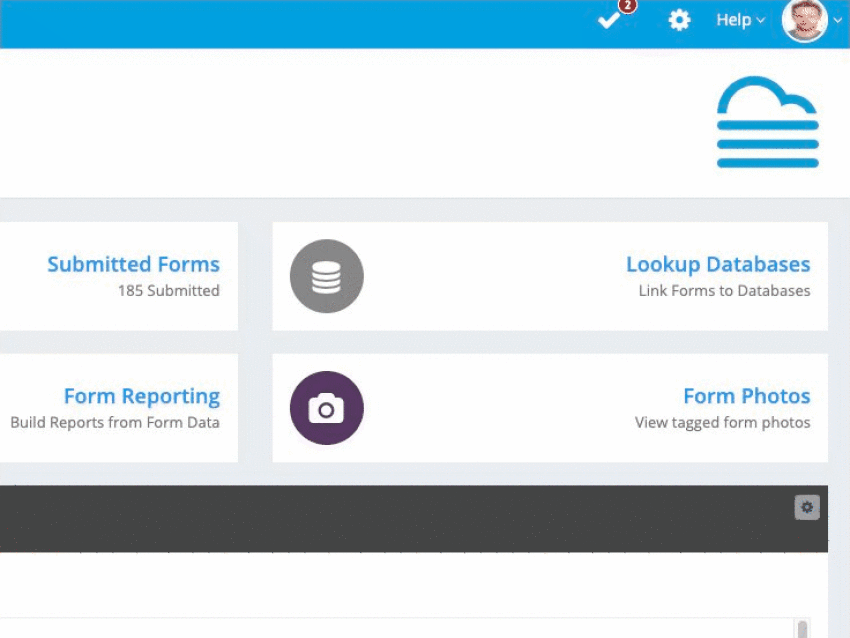Click the user profile avatar
The image size is (850, 638).
coord(804,20)
